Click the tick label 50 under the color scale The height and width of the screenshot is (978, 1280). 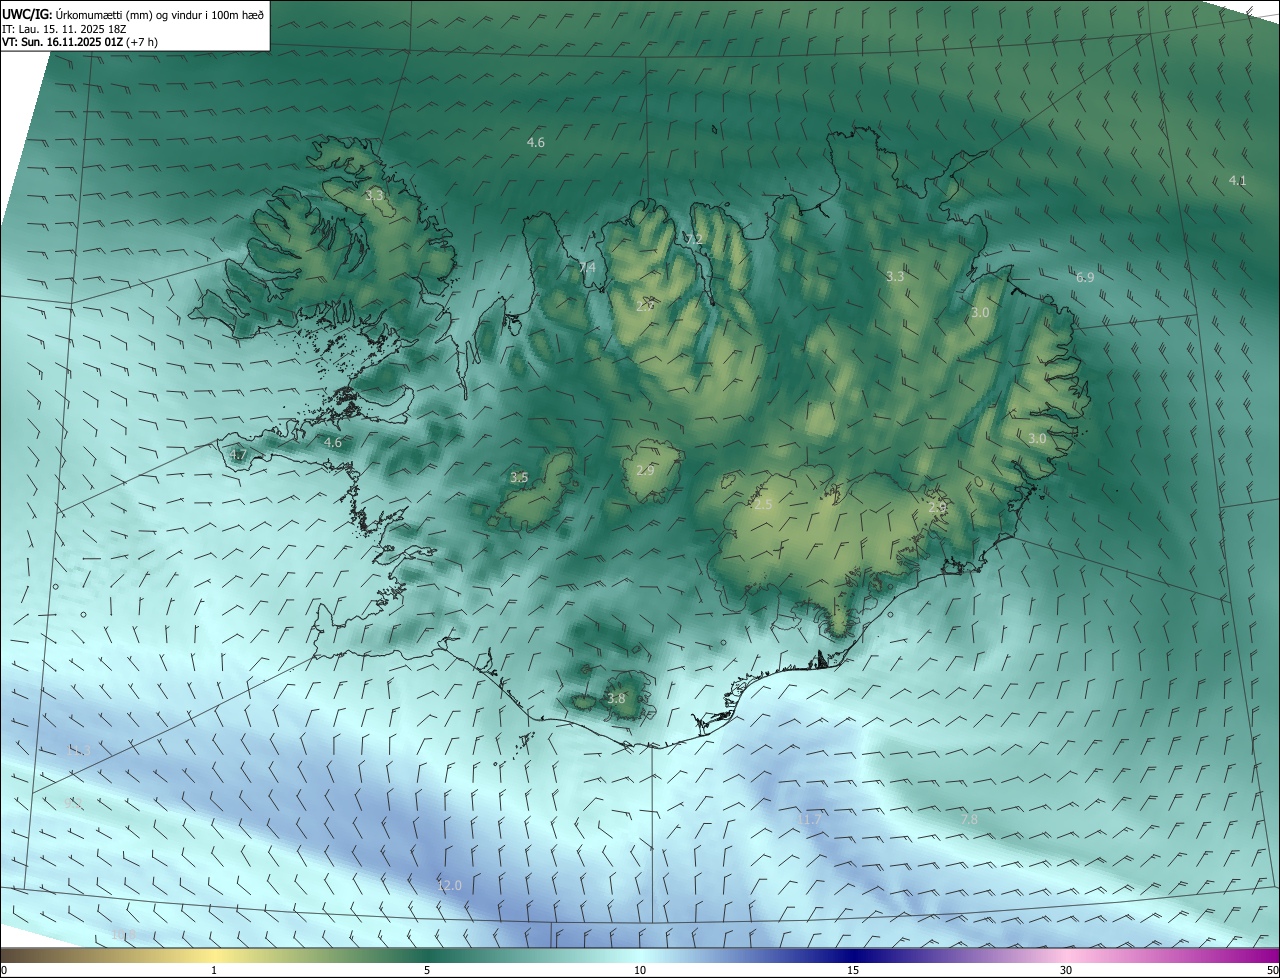click(x=1272, y=971)
